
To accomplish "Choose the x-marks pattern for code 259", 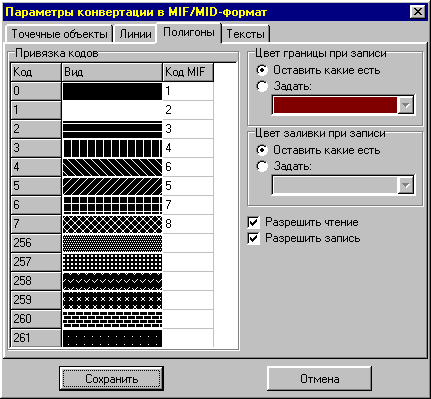I will 112,300.
